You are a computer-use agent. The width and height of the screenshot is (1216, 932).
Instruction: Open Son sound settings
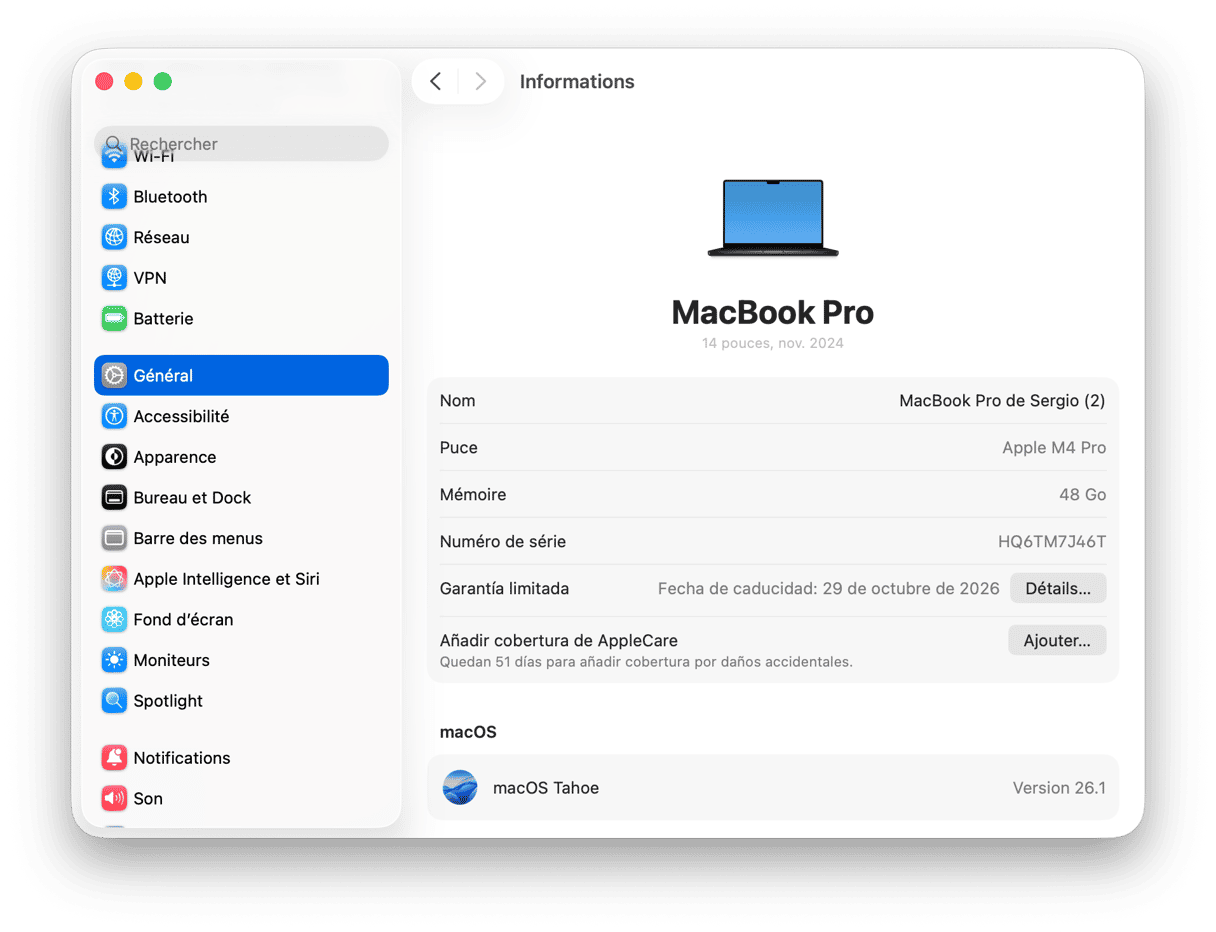[148, 799]
